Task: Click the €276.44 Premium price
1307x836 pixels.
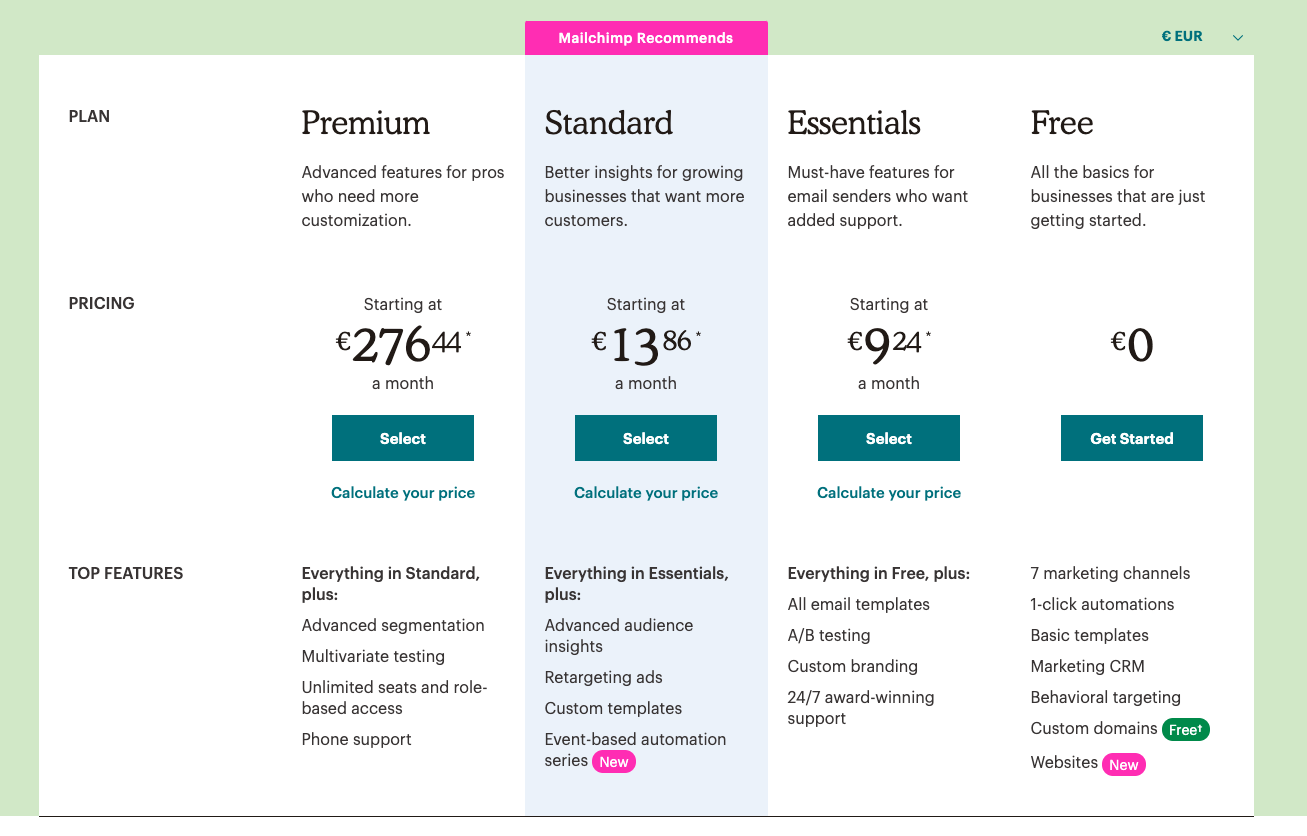Action: tap(402, 345)
